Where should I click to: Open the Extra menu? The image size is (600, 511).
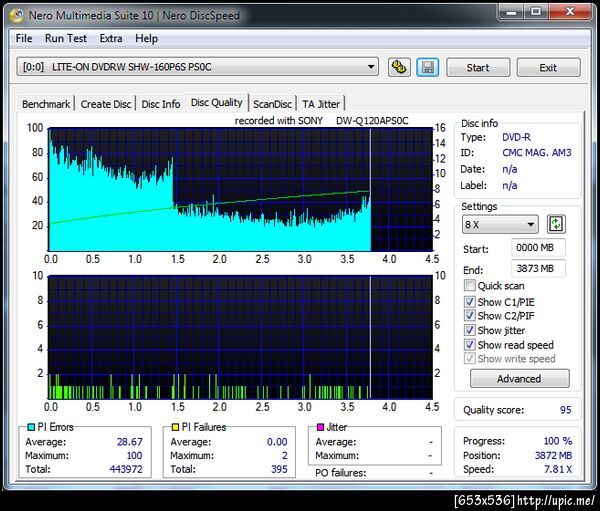(x=111, y=38)
